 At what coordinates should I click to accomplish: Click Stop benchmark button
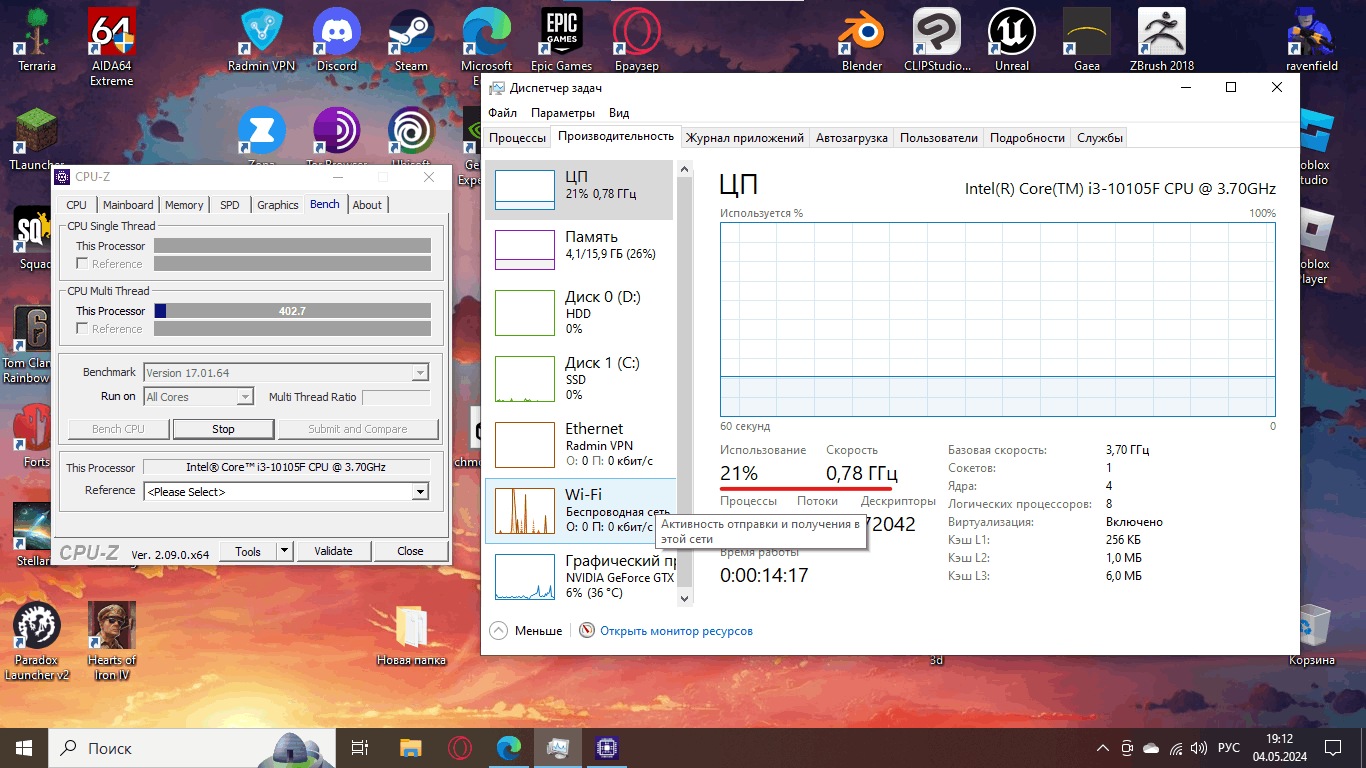223,429
